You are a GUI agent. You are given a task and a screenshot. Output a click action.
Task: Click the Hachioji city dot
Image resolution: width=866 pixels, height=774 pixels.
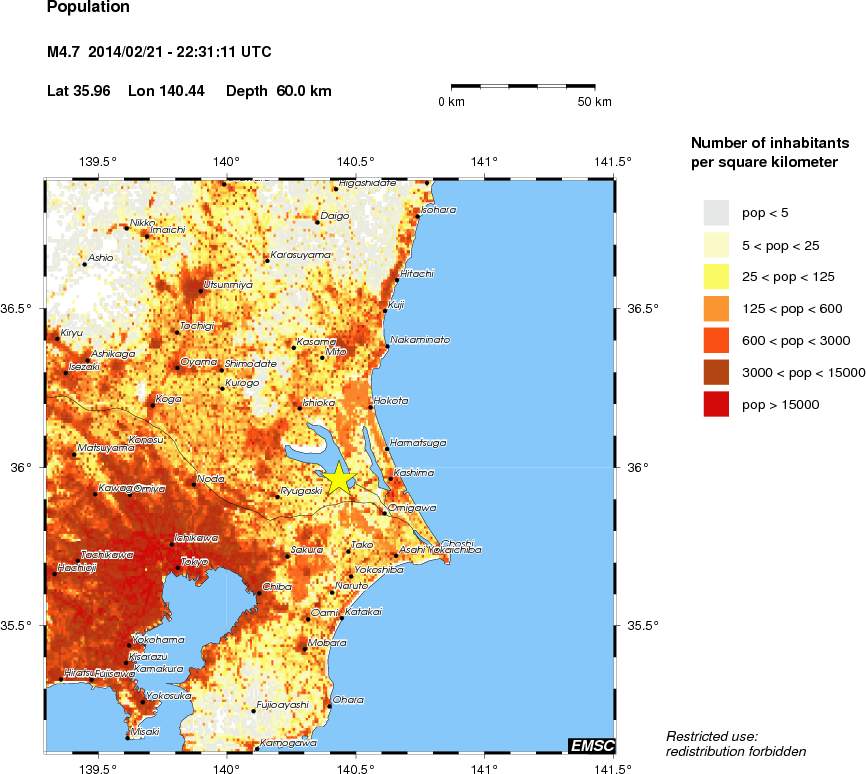tap(53, 573)
